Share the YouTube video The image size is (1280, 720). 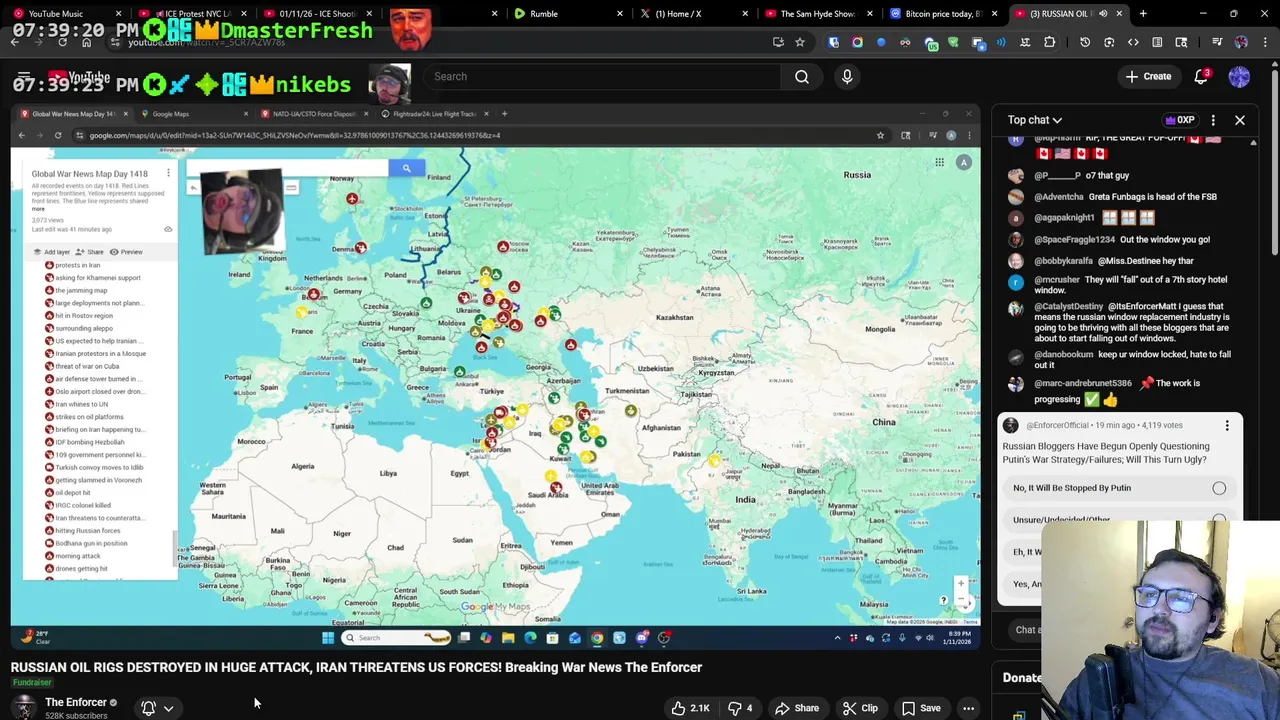797,708
